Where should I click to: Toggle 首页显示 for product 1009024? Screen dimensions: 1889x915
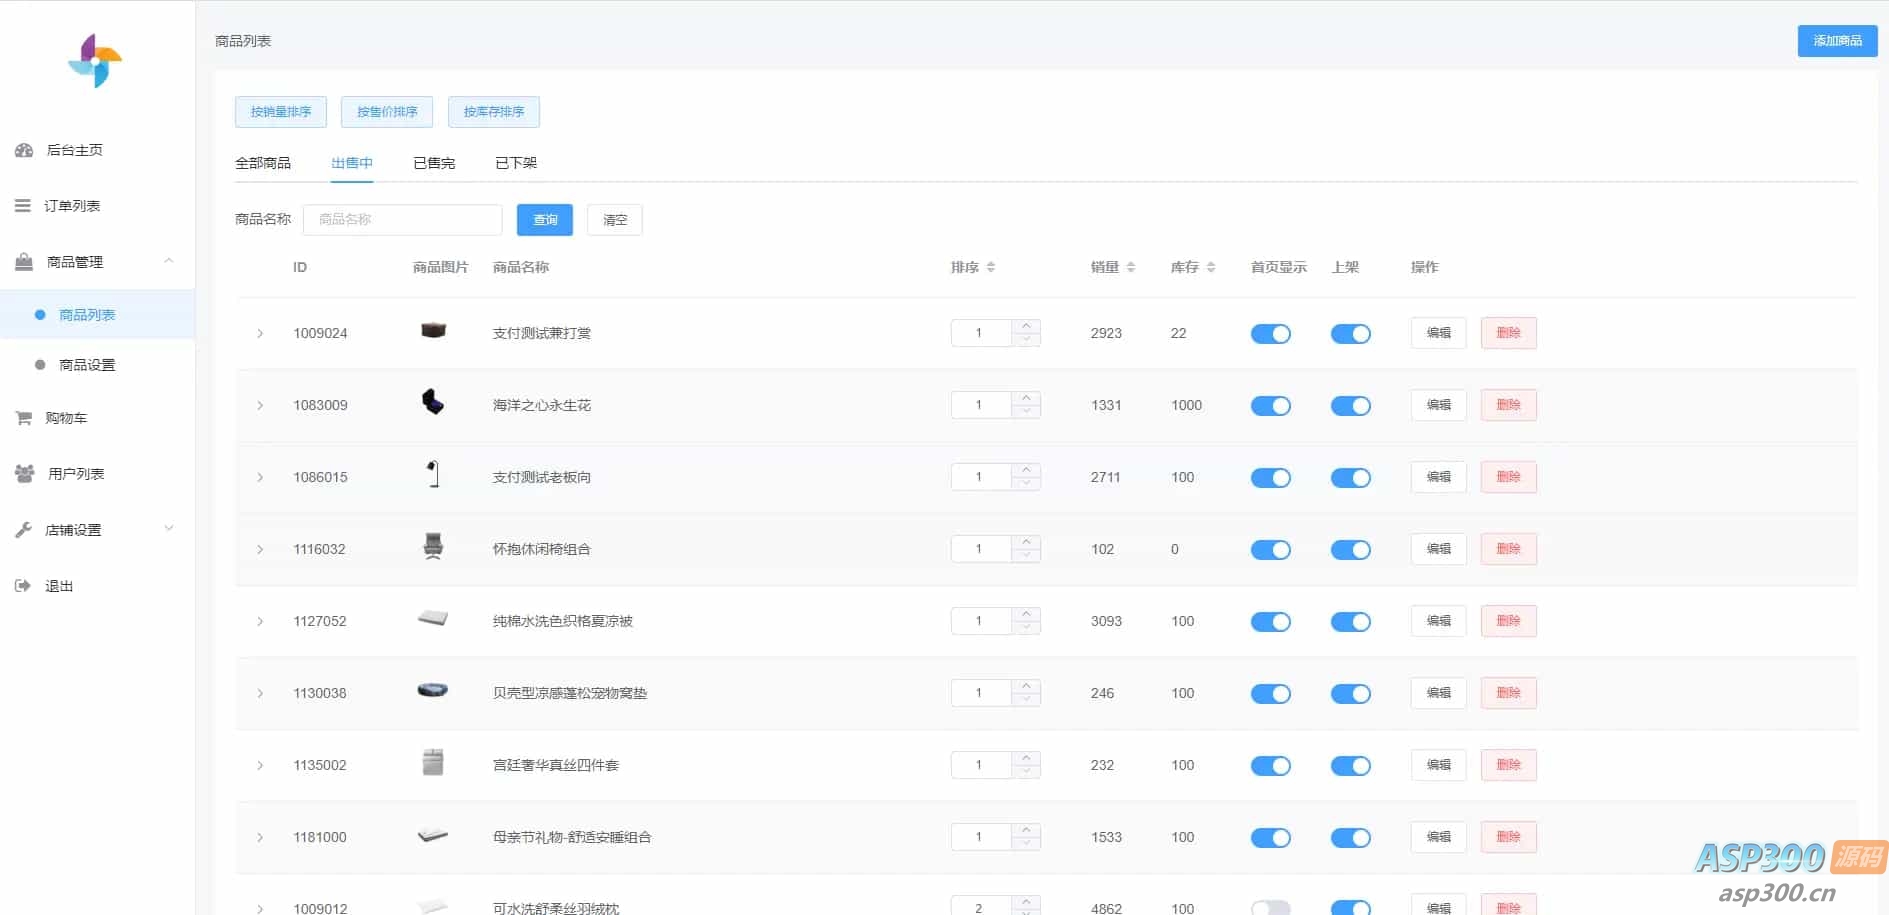click(1271, 334)
